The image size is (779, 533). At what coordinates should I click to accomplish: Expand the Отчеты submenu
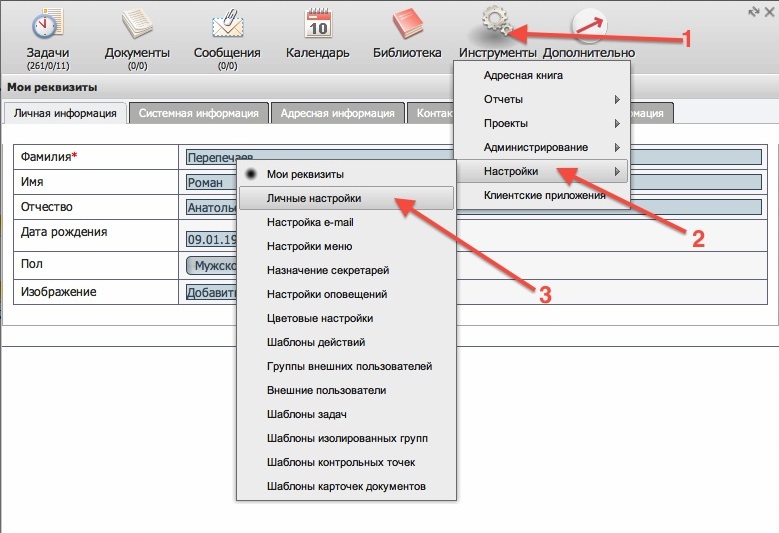pyautogui.click(x=540, y=100)
